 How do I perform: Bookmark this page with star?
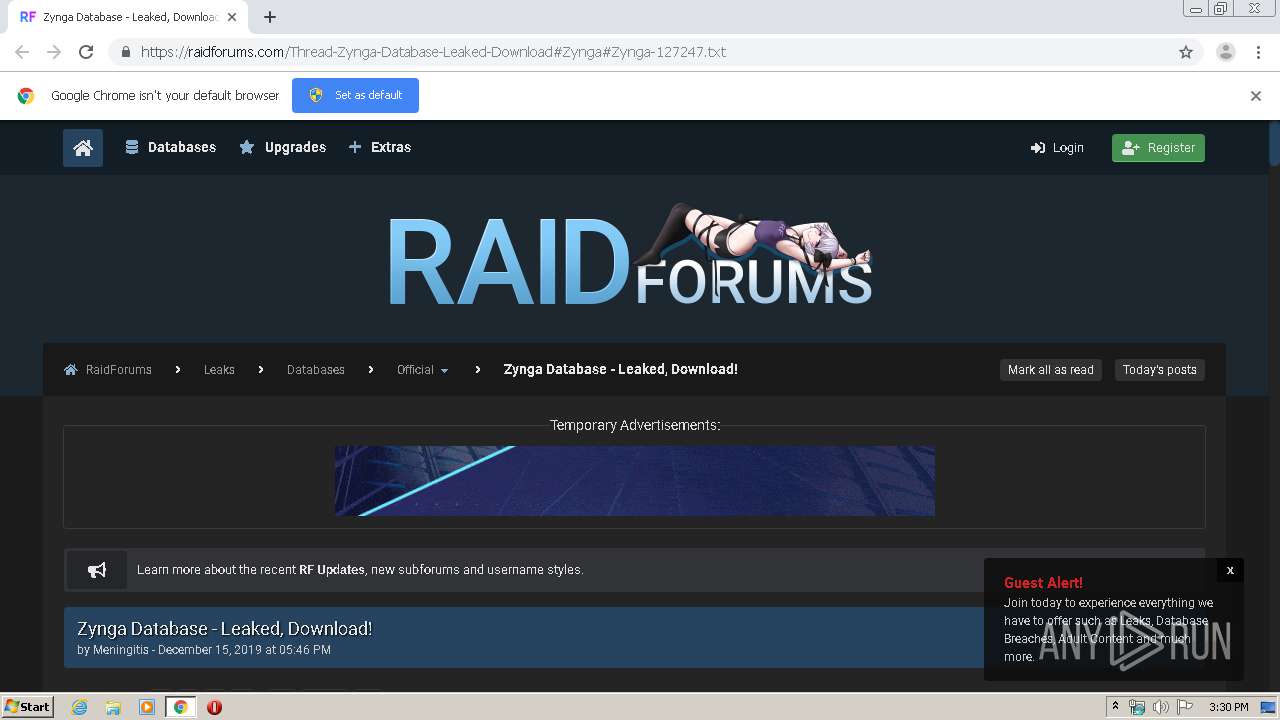(1186, 52)
